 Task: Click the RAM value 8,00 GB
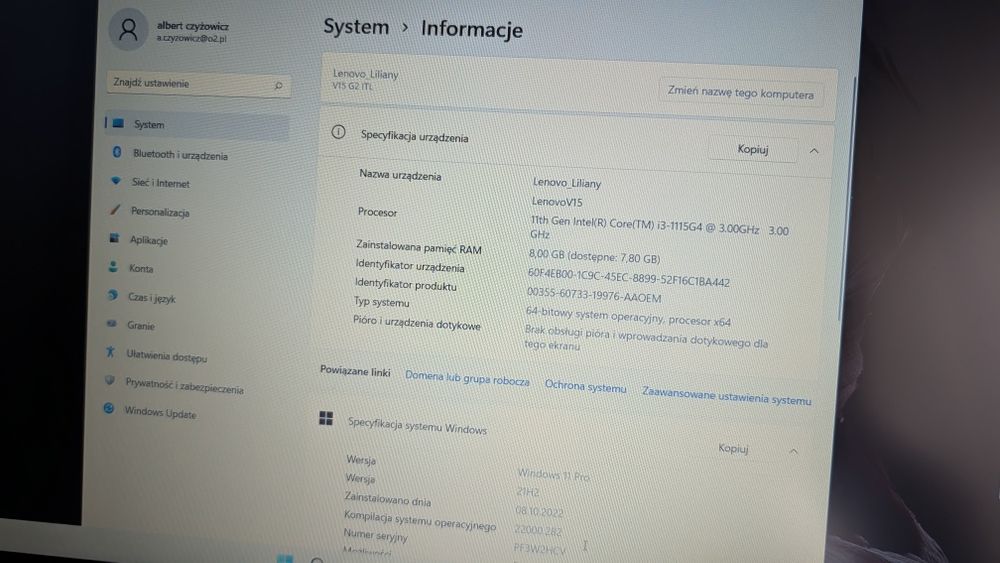tap(594, 256)
